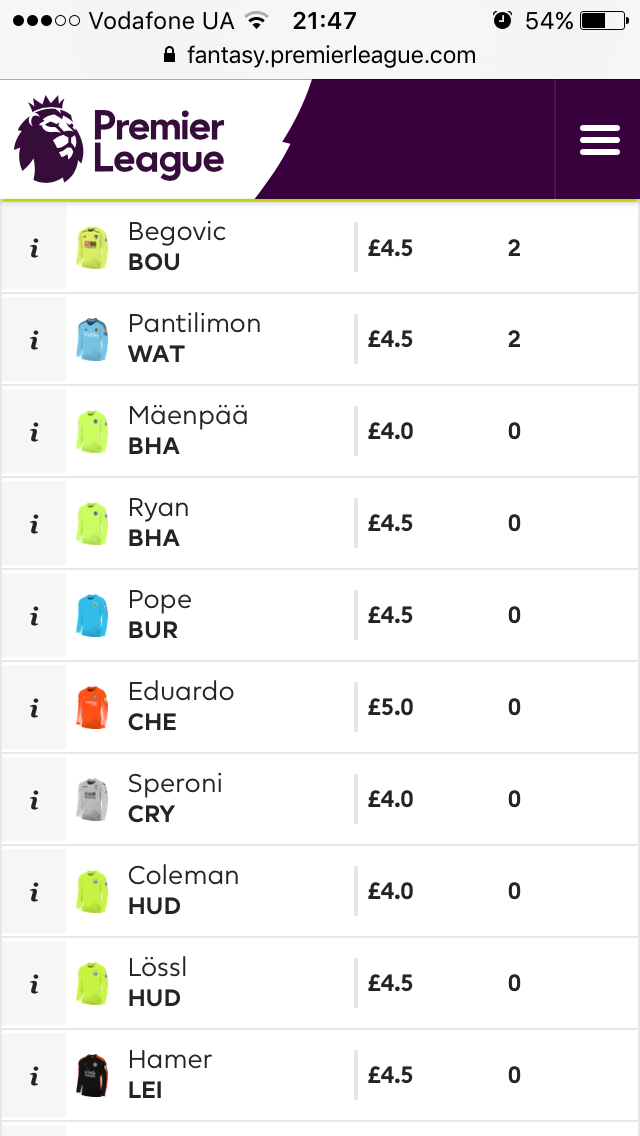Select Hamer's black Leicester shirt

(x=92, y=1076)
